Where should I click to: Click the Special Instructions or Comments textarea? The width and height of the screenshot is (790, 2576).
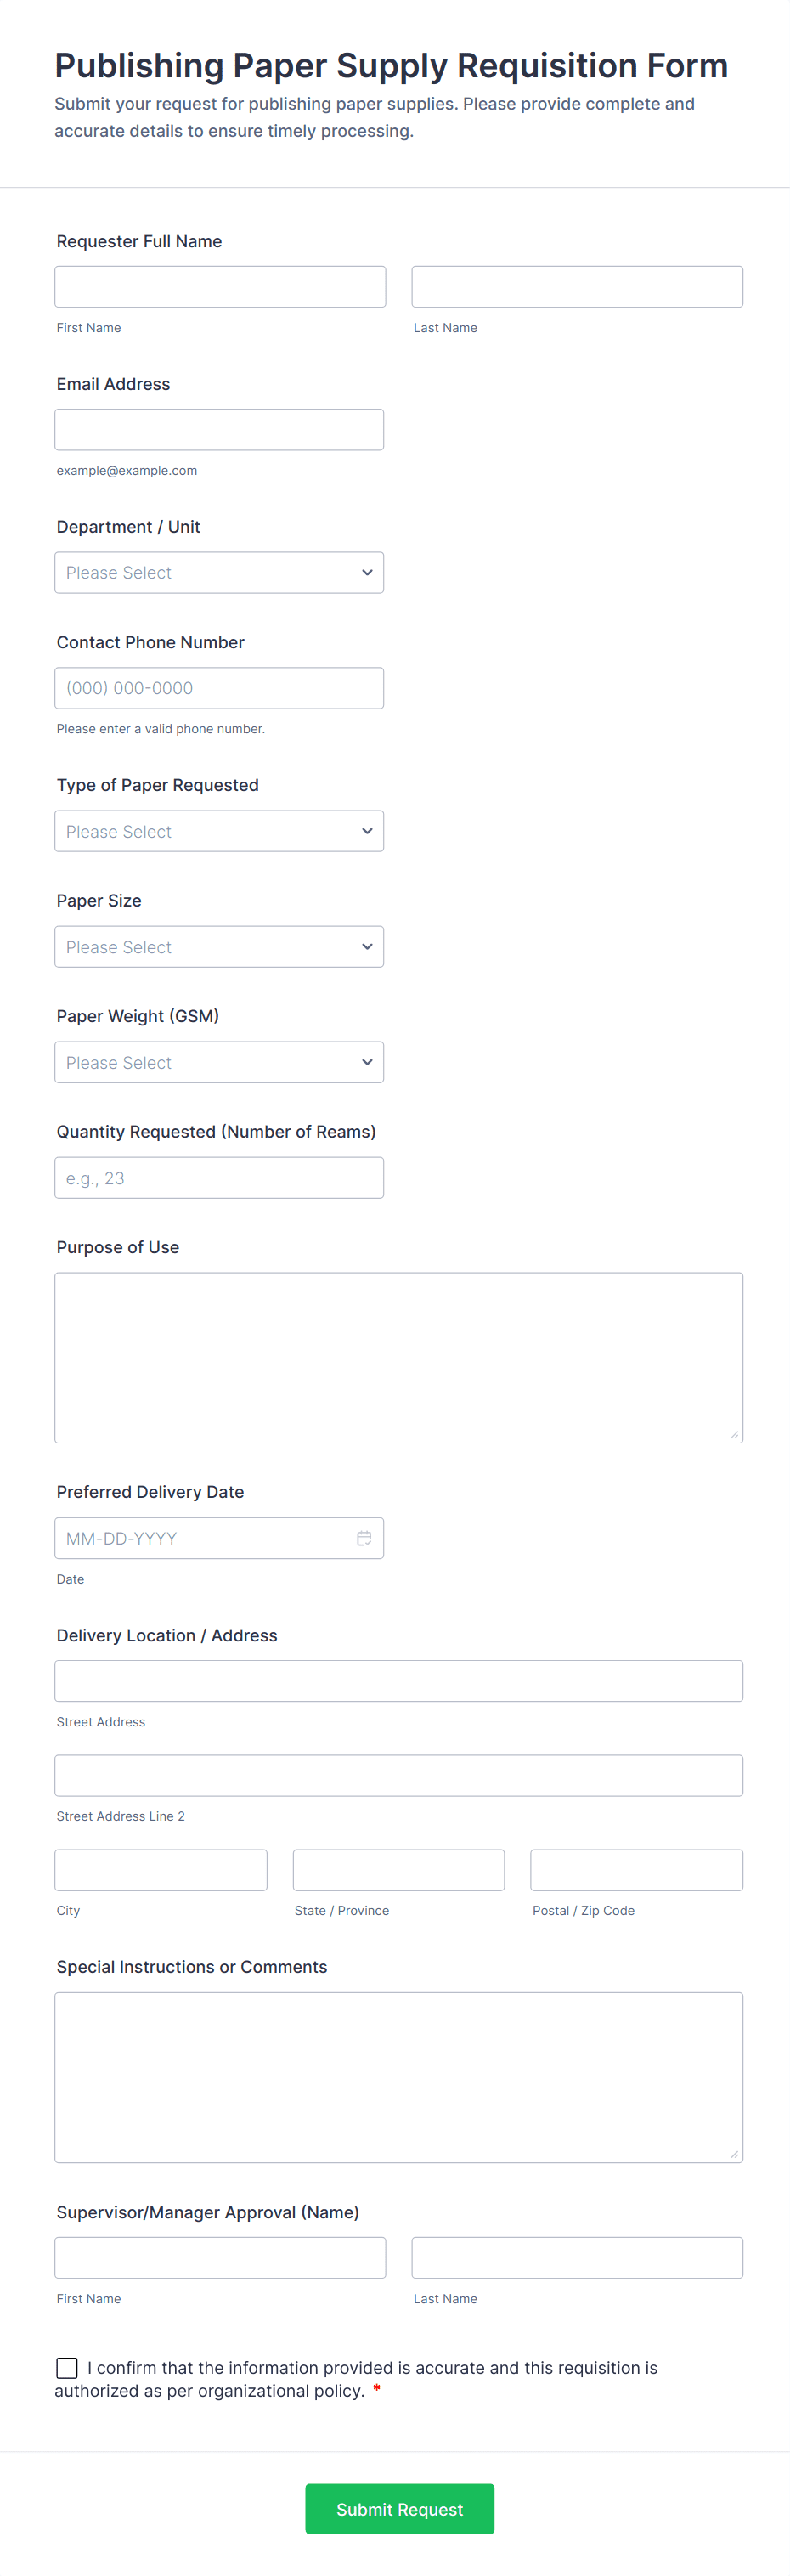pyautogui.click(x=398, y=2077)
